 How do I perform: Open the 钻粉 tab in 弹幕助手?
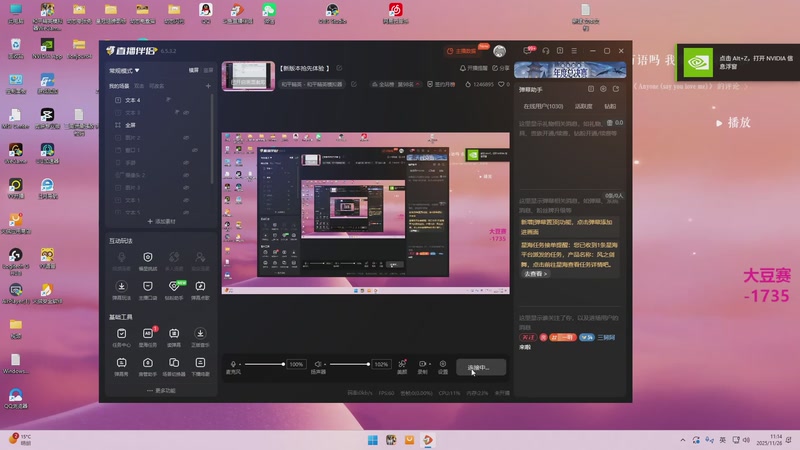610,106
